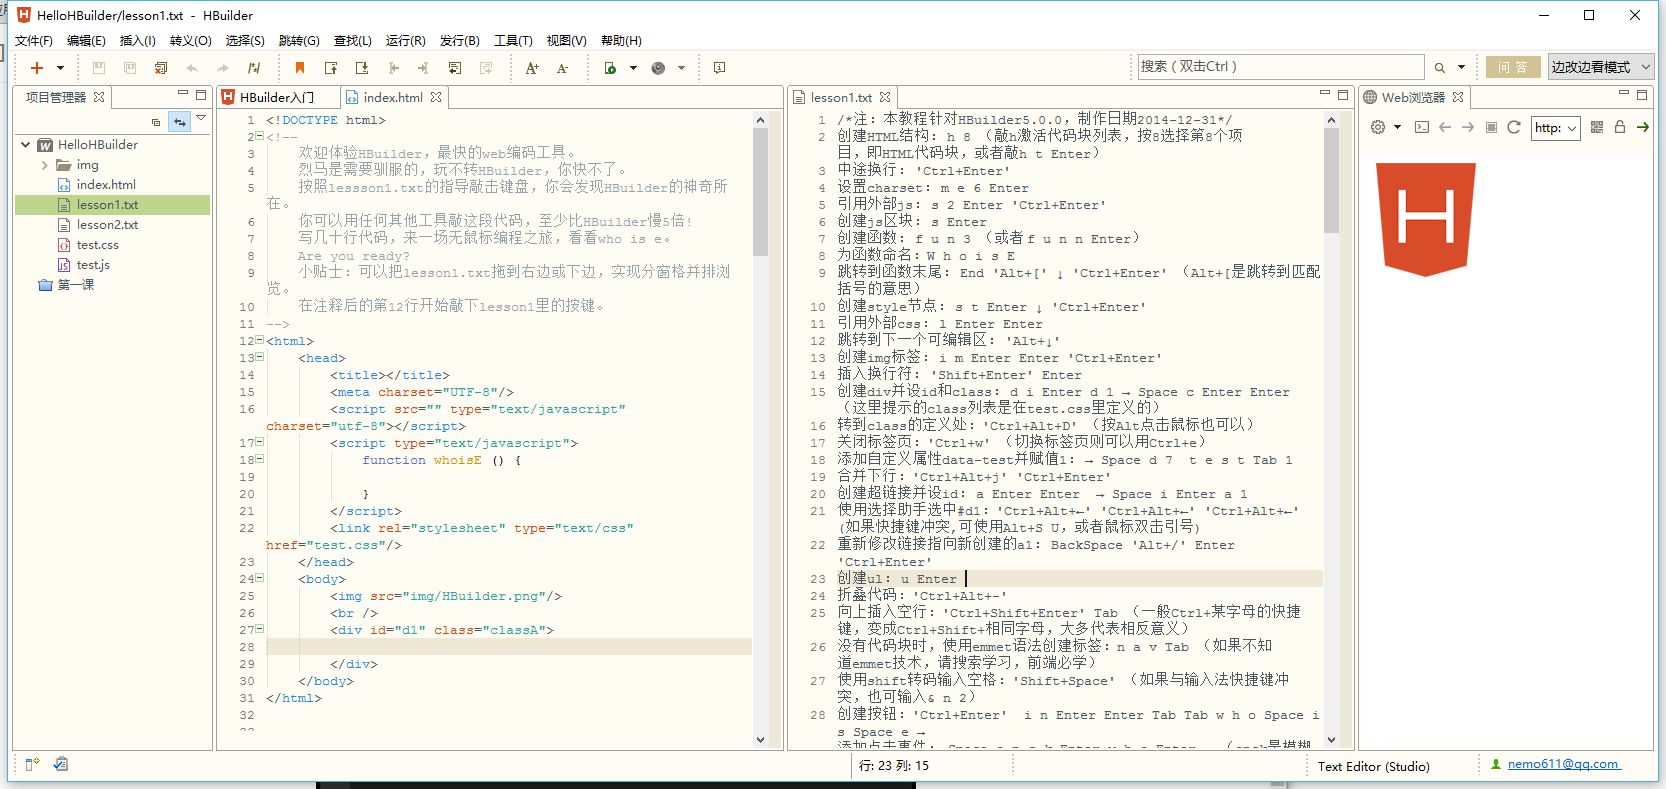The height and width of the screenshot is (789, 1666).
Task: Open the 文件(F) menu
Action: pyautogui.click(x=34, y=41)
